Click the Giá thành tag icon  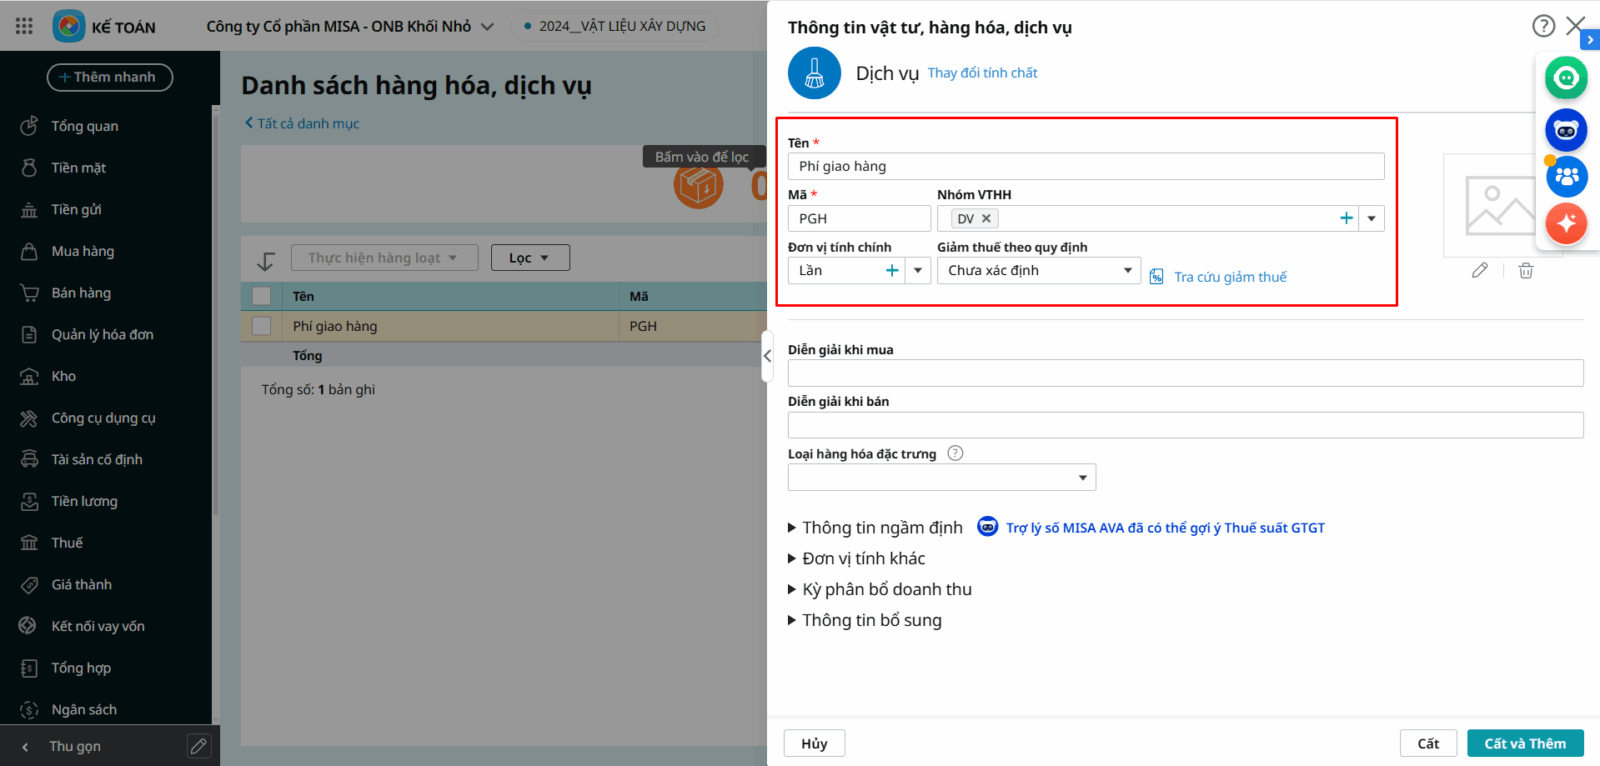29,585
